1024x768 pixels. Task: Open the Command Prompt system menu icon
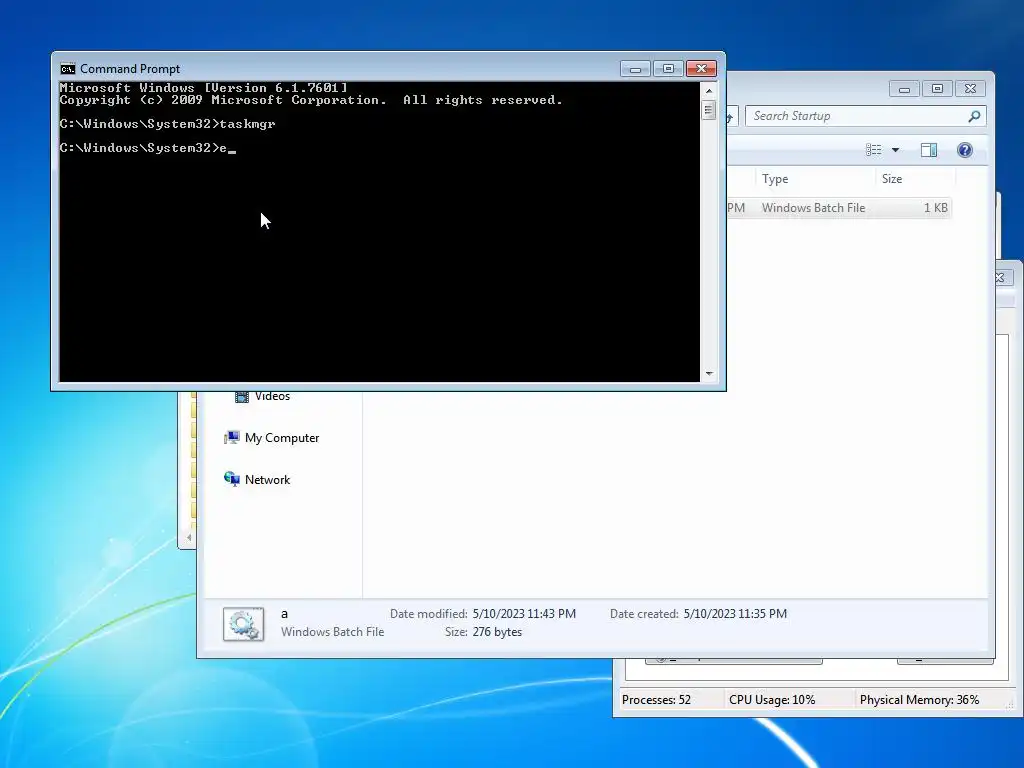(67, 69)
